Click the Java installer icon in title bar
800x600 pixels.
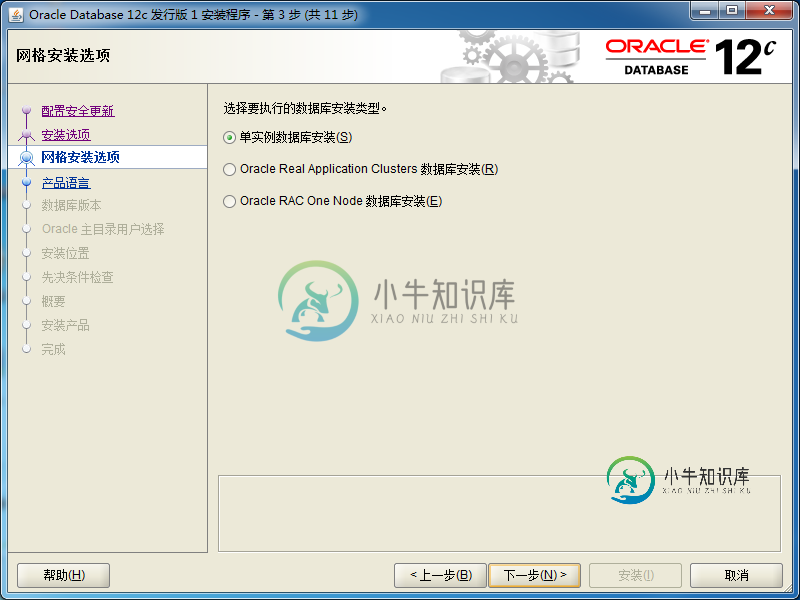point(16,15)
